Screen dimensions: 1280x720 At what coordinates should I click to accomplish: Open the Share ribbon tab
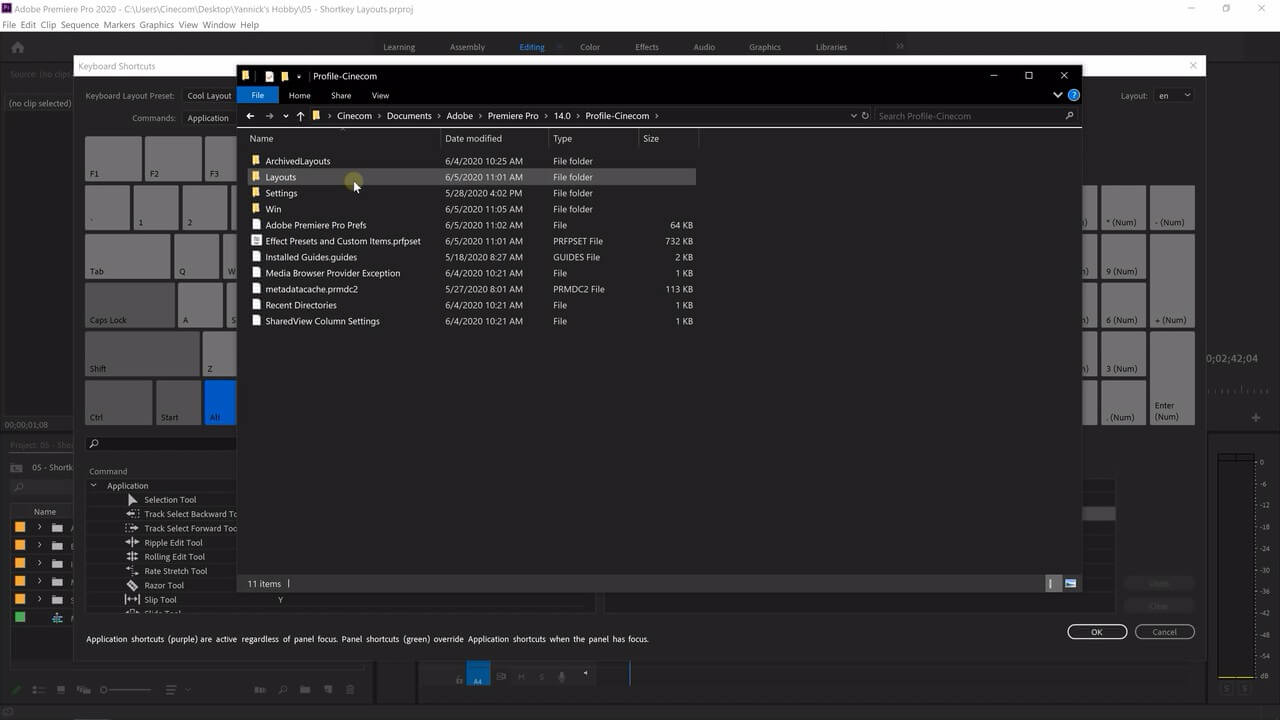(x=341, y=96)
